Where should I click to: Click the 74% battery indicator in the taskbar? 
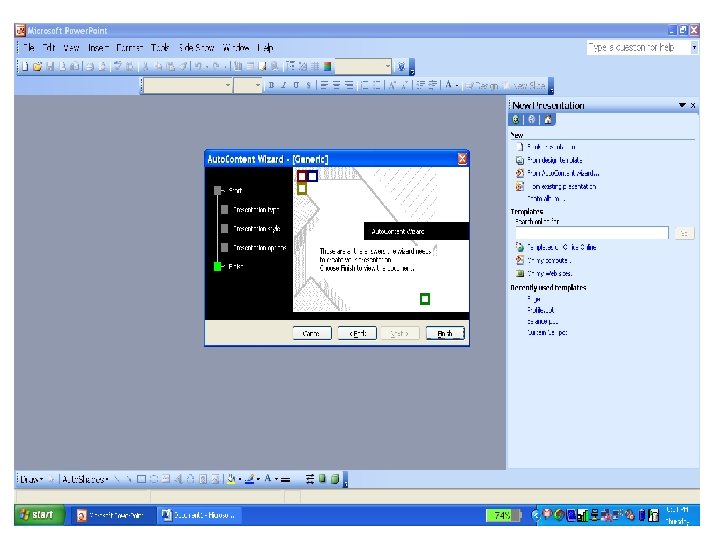coord(503,516)
